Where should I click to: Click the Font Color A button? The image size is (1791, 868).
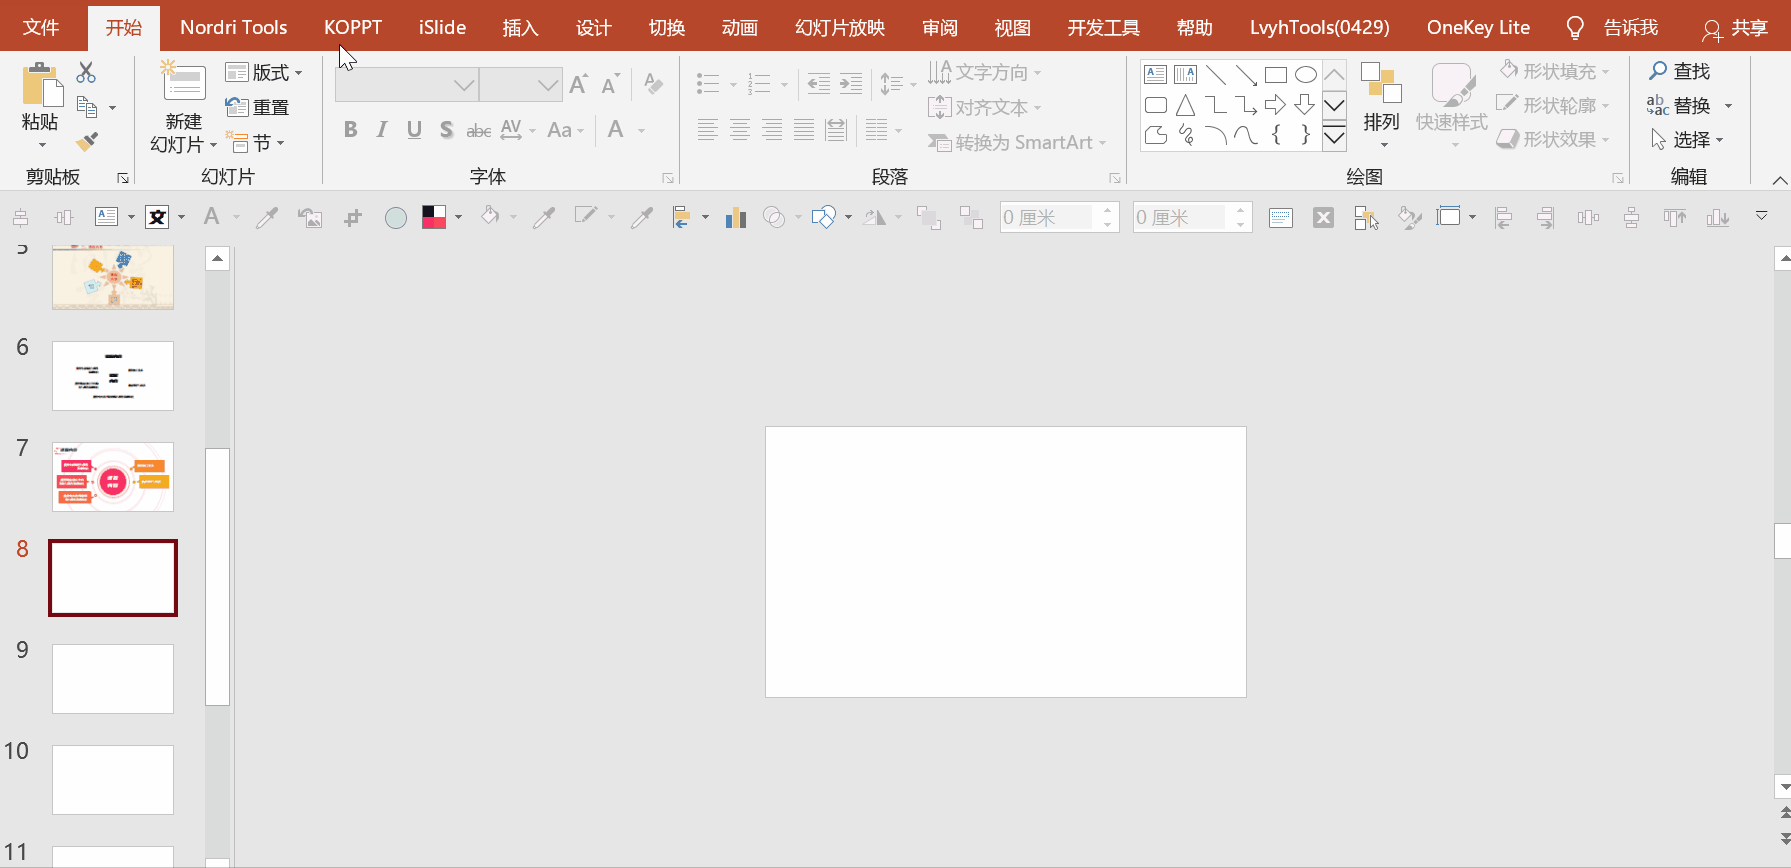coord(616,129)
